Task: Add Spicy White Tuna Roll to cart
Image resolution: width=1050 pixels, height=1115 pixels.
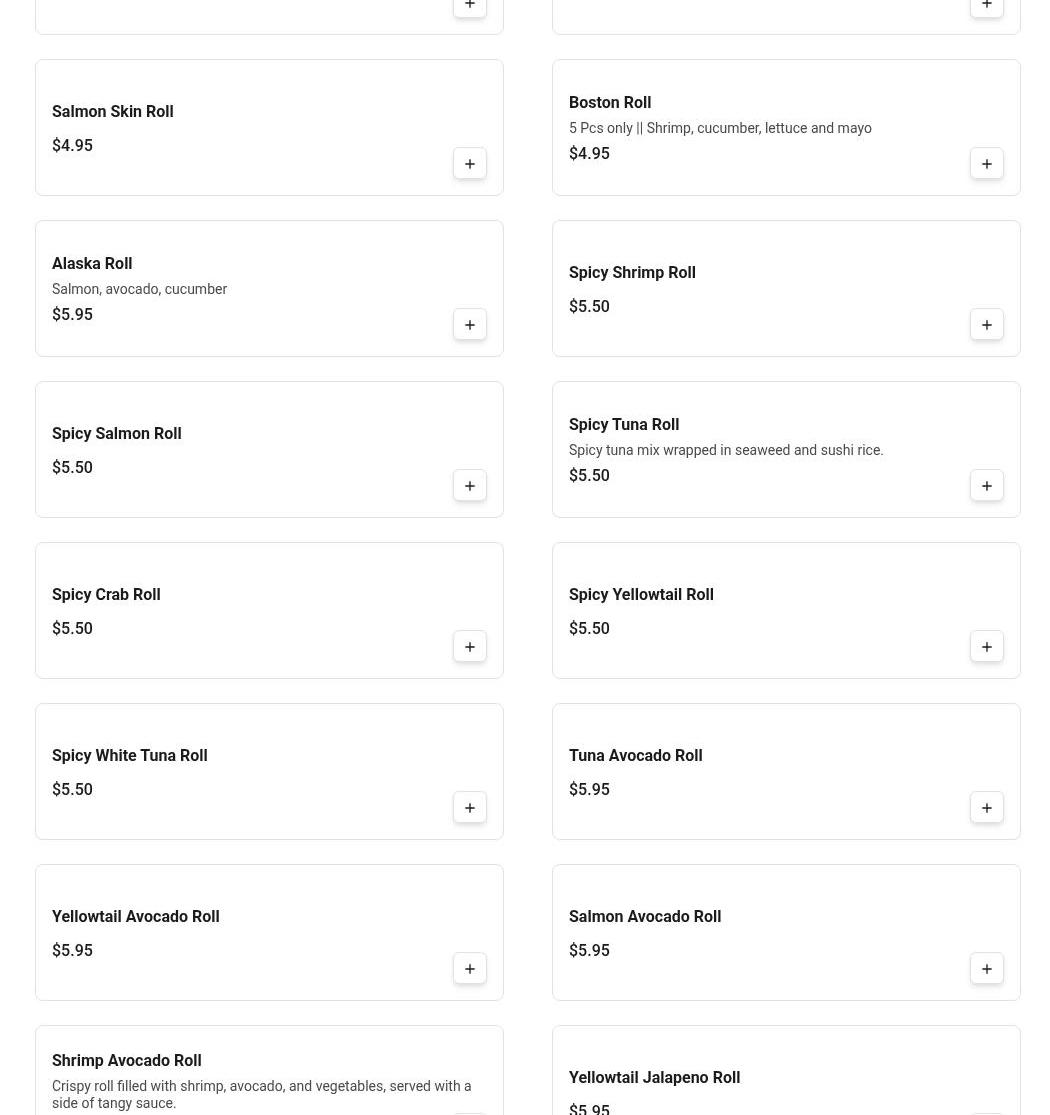Action: (x=470, y=808)
